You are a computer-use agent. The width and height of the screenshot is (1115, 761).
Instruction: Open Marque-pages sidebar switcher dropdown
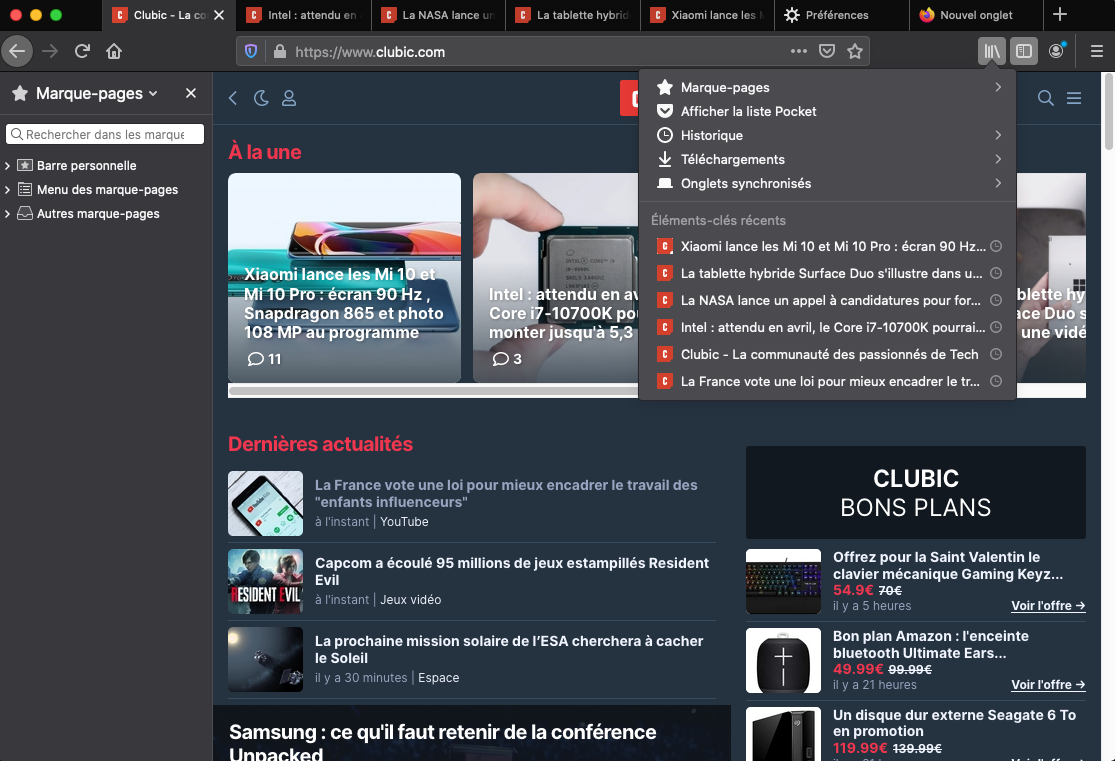click(97, 93)
